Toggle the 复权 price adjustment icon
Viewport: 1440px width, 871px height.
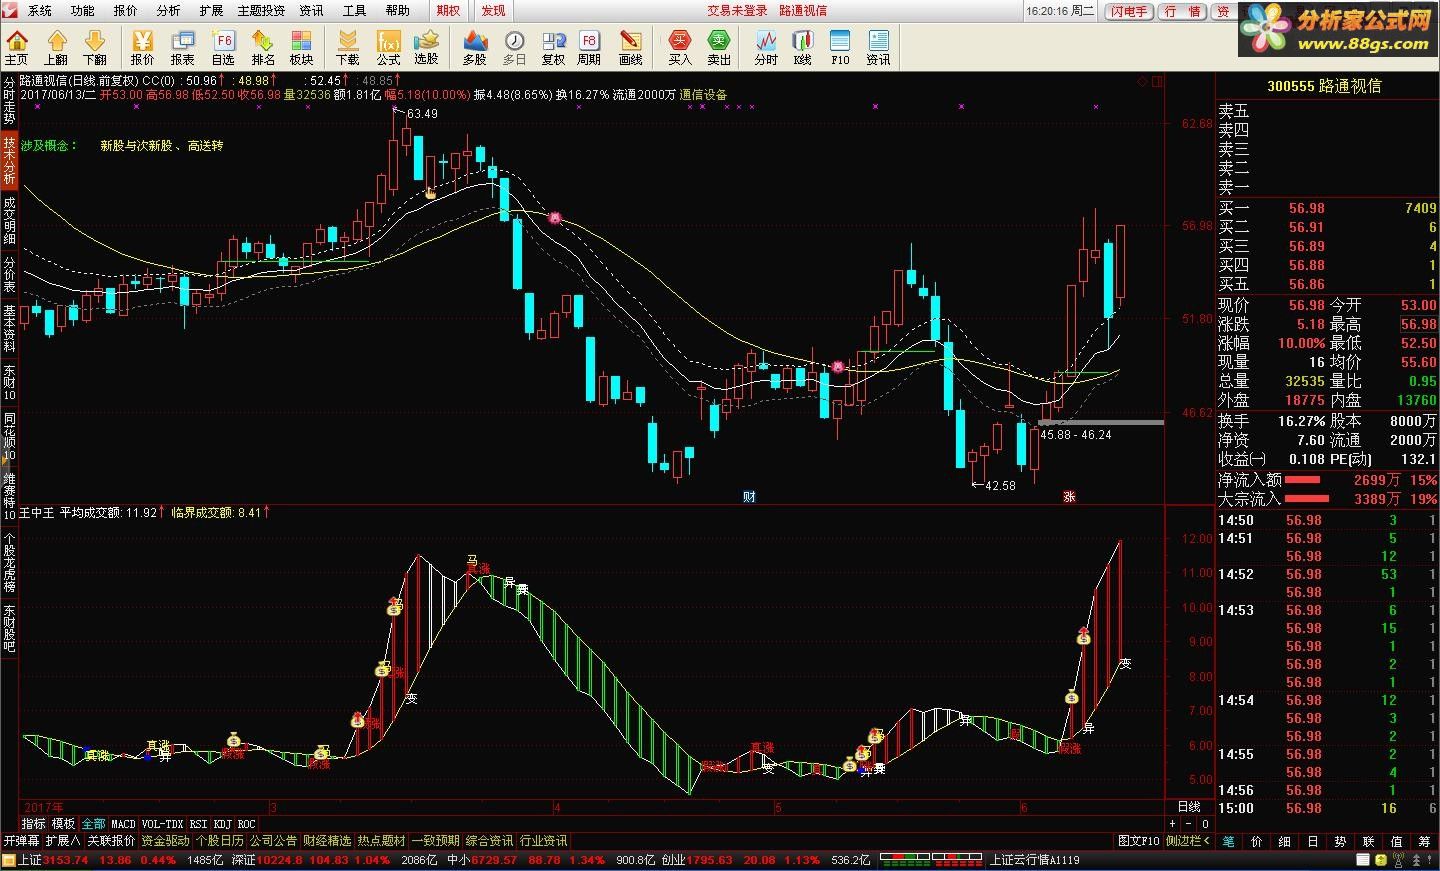point(553,47)
